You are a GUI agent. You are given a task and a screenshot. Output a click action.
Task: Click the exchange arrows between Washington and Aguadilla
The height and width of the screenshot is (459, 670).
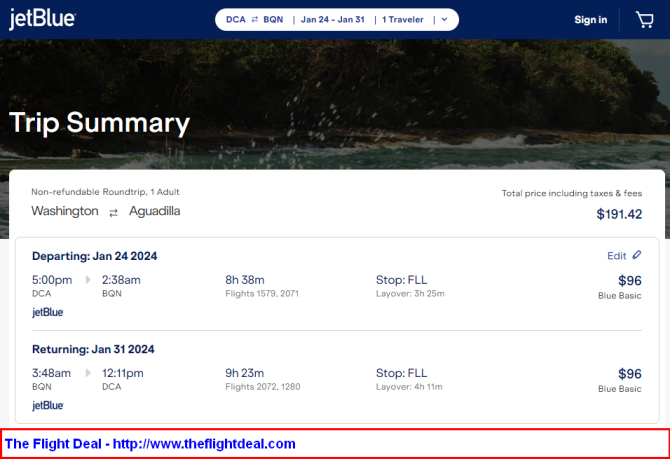[113, 212]
